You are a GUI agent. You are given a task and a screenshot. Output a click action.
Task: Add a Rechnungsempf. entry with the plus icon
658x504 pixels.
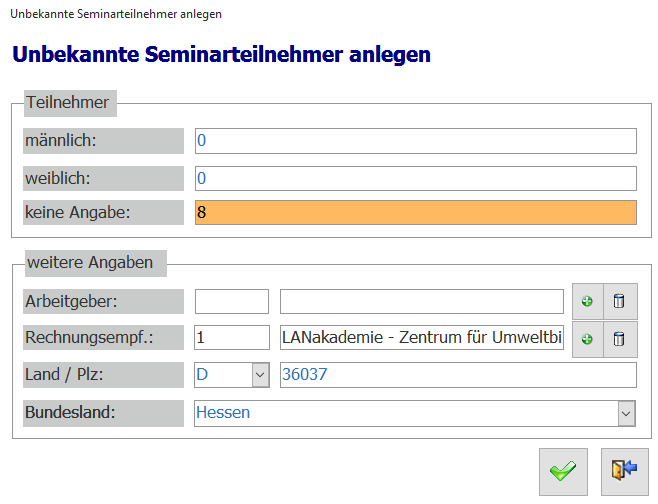tap(587, 339)
